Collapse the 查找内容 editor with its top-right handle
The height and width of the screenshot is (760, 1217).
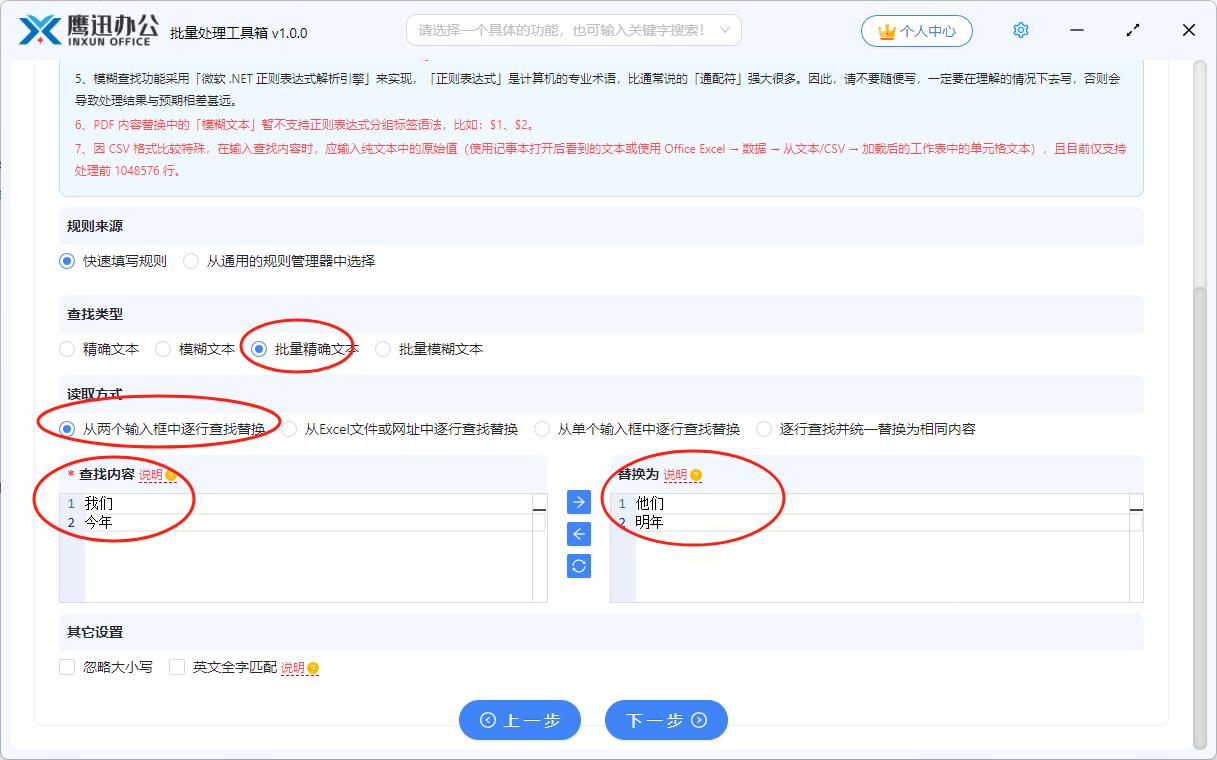(539, 508)
